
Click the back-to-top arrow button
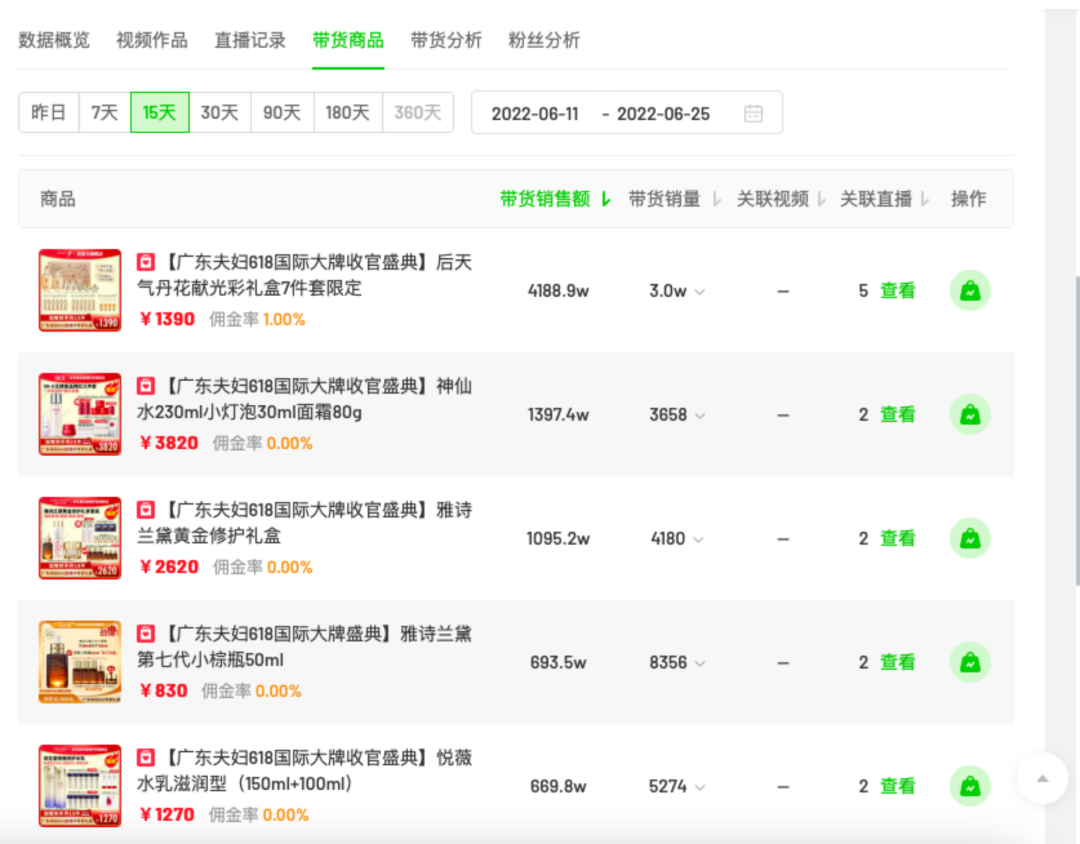coord(1042,778)
